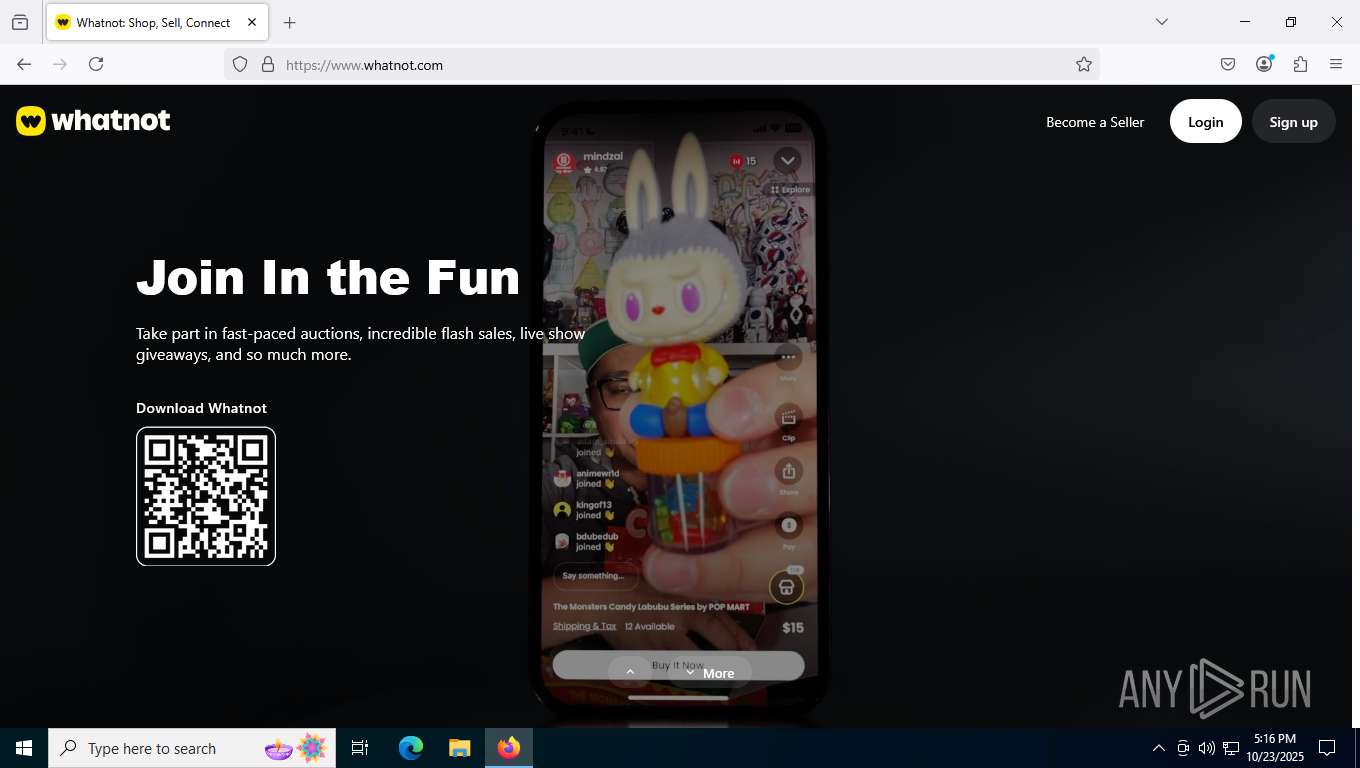Open the Firefox application menu
This screenshot has height=768, width=1360.
coord(1336,64)
